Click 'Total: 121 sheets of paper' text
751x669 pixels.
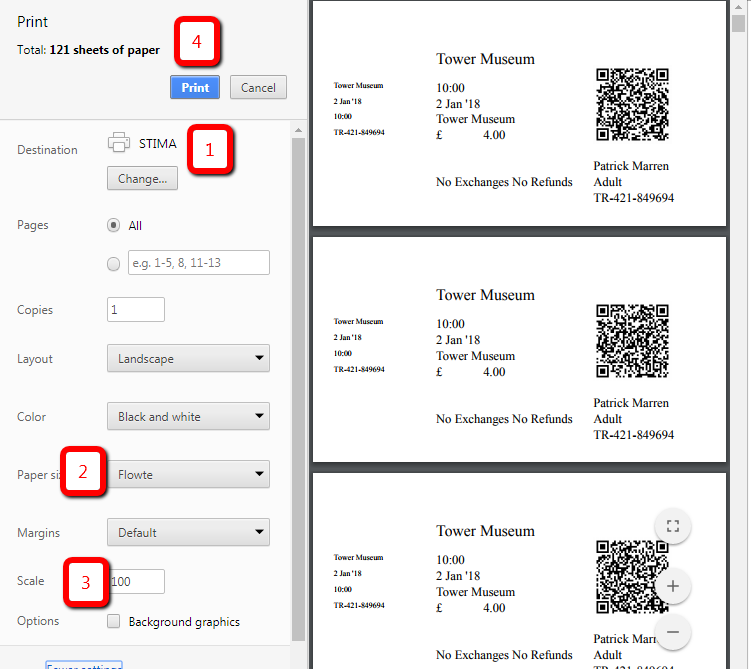[x=88, y=50]
